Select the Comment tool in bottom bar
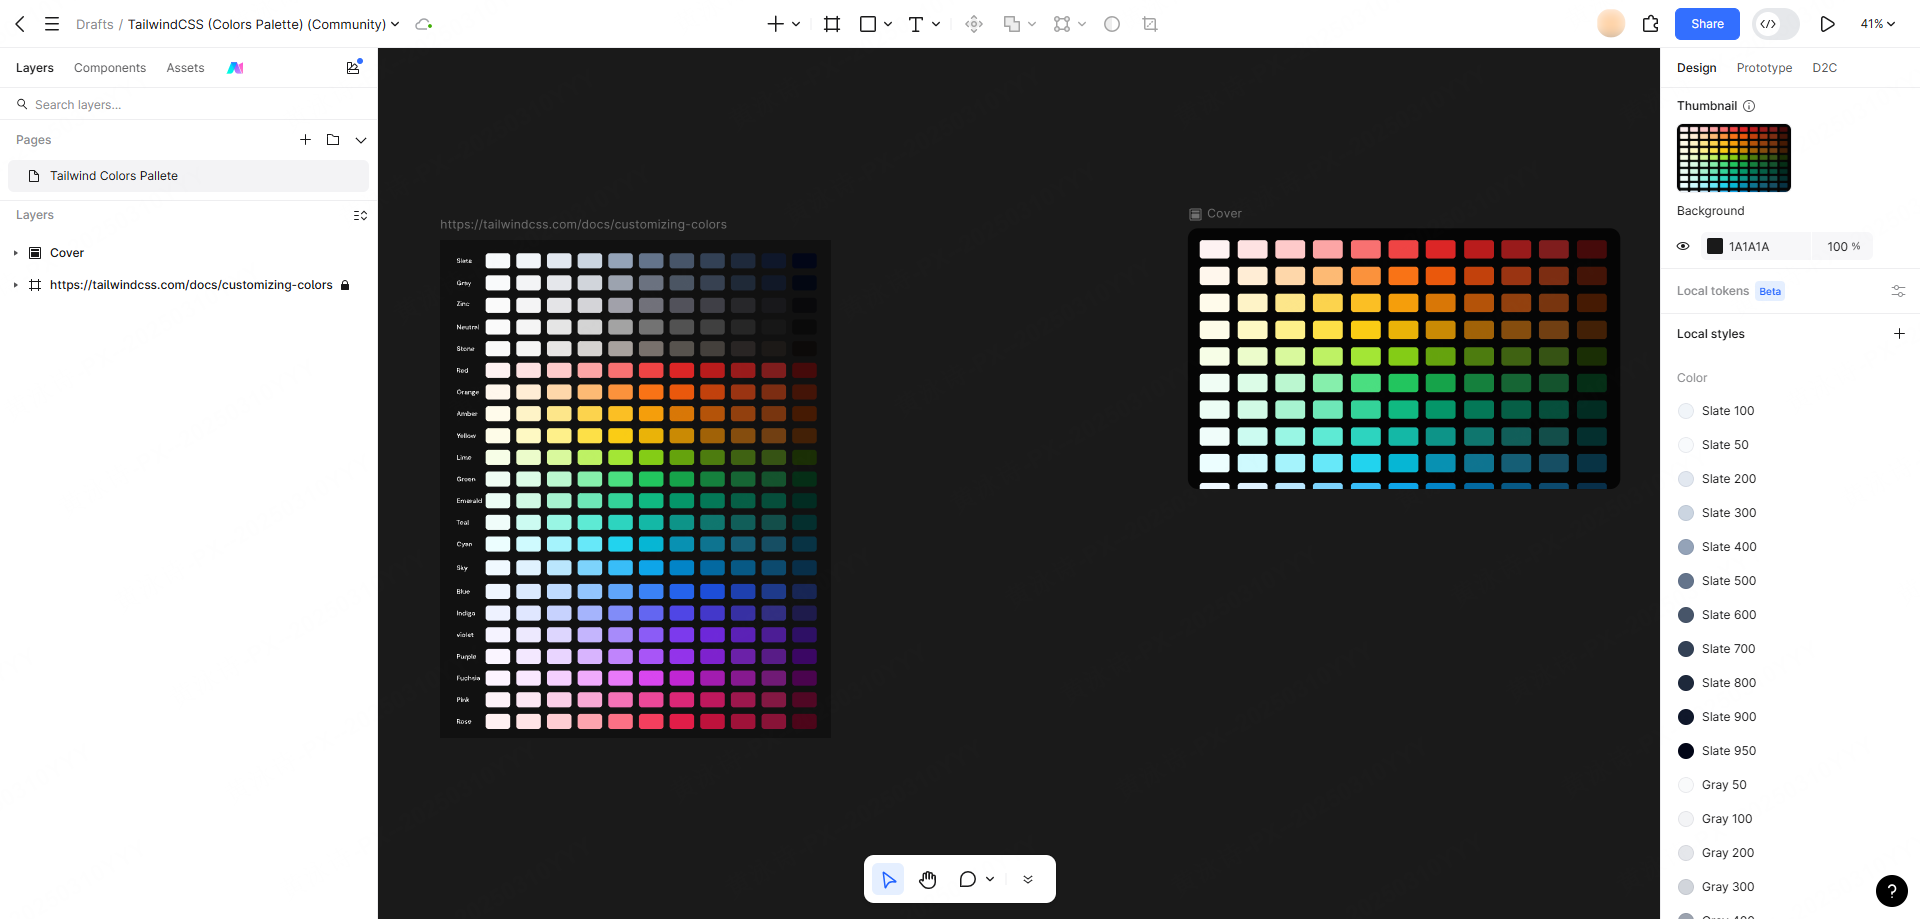The height and width of the screenshot is (919, 1920). [x=968, y=879]
